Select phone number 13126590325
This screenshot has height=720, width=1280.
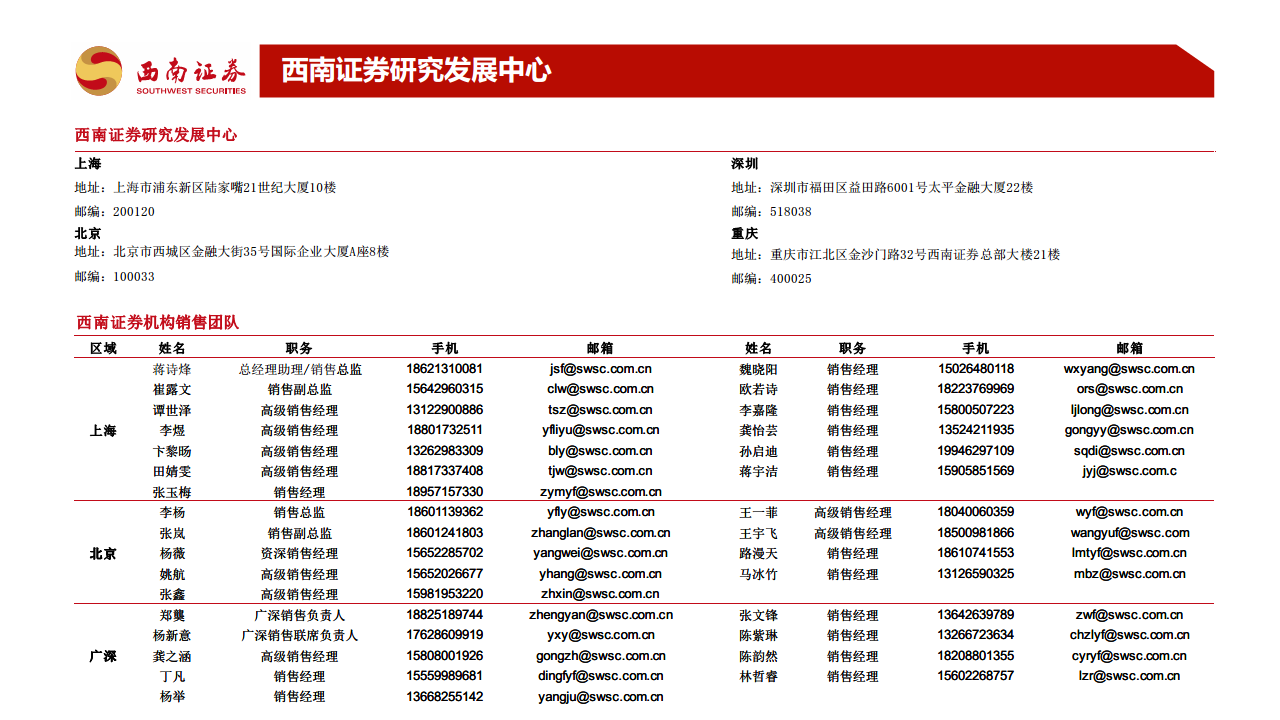pos(976,574)
